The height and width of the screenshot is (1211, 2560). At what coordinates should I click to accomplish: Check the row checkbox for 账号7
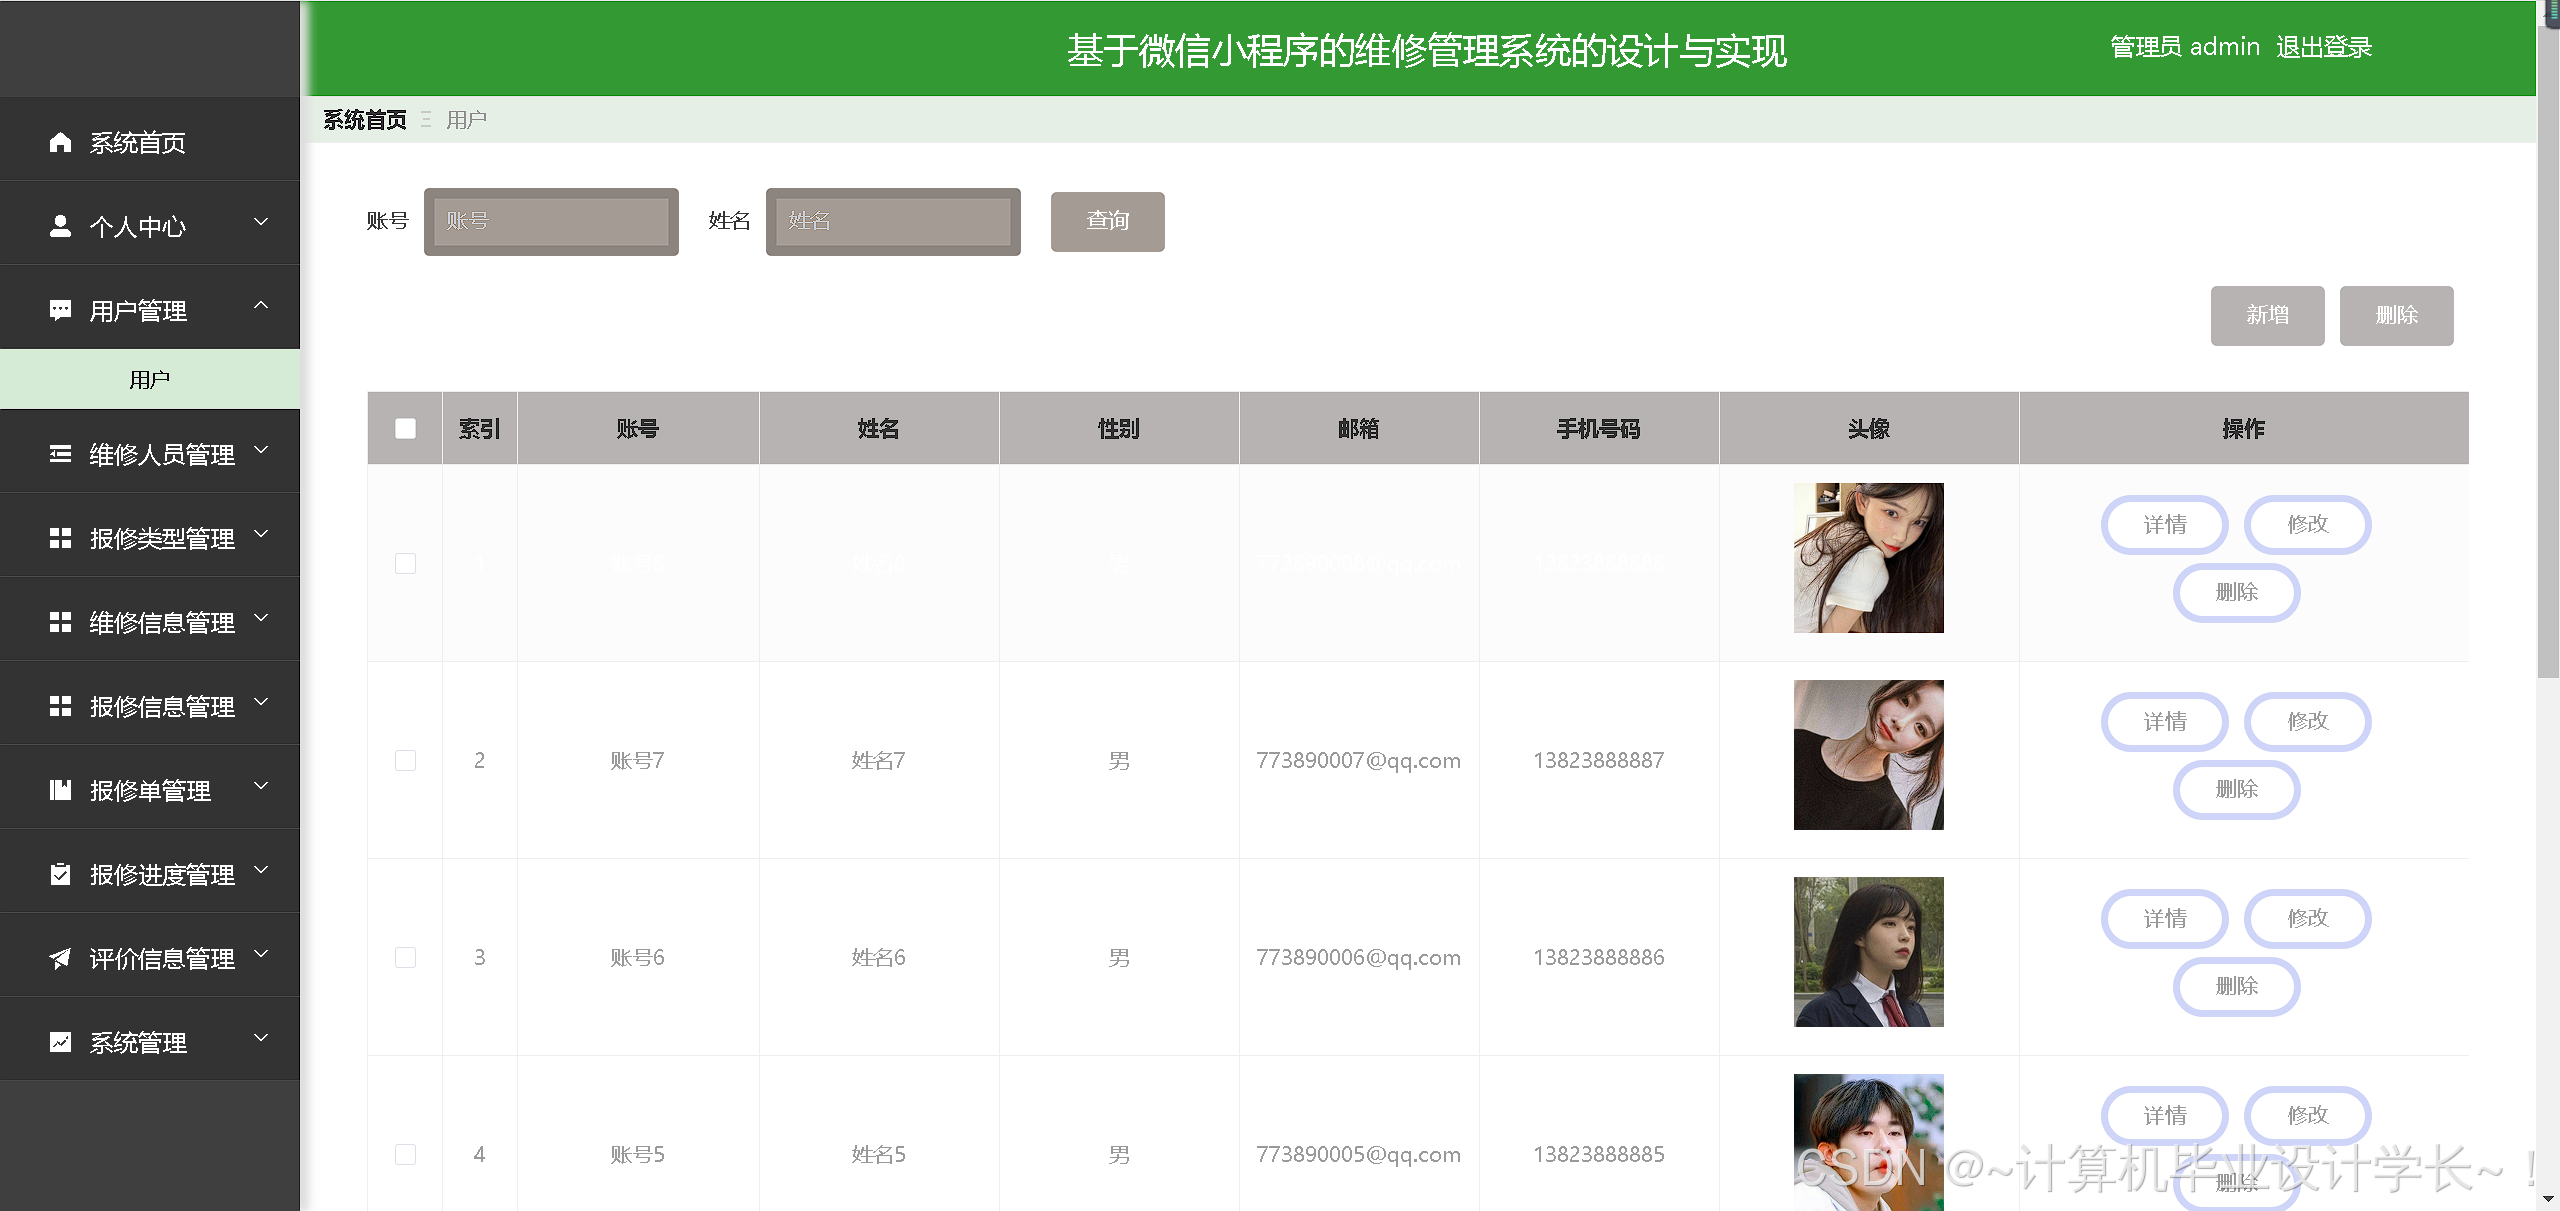click(x=404, y=760)
